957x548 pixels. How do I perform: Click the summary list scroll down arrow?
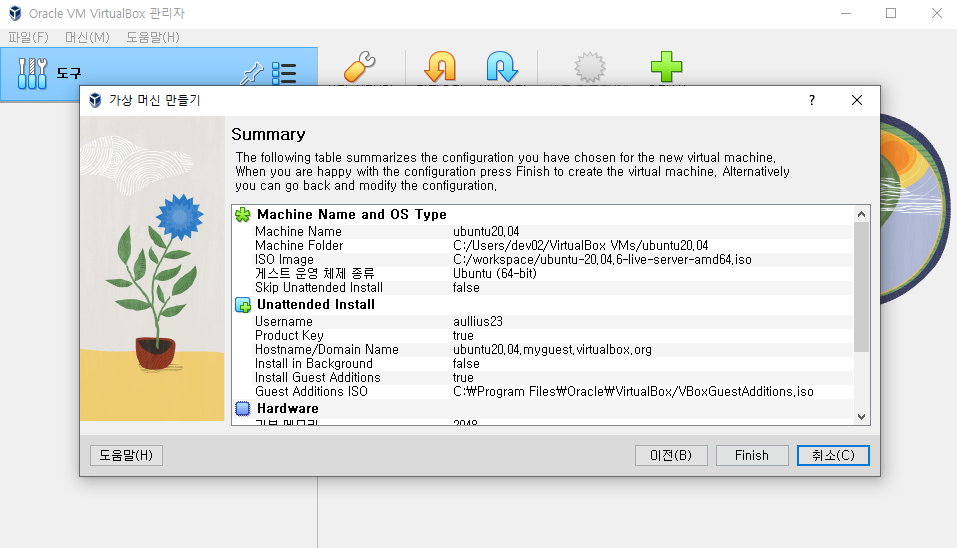pyautogui.click(x=861, y=417)
